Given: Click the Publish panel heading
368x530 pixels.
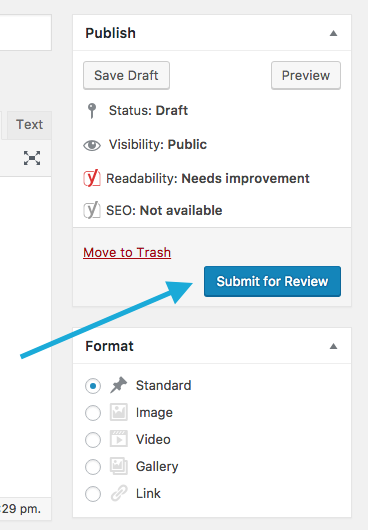Looking at the screenshot, I should 111,33.
